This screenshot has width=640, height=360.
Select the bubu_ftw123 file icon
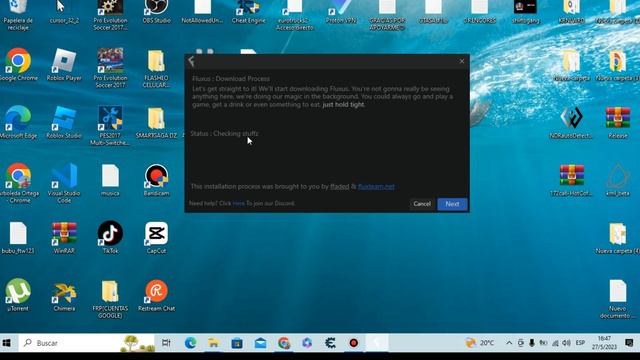18,237
